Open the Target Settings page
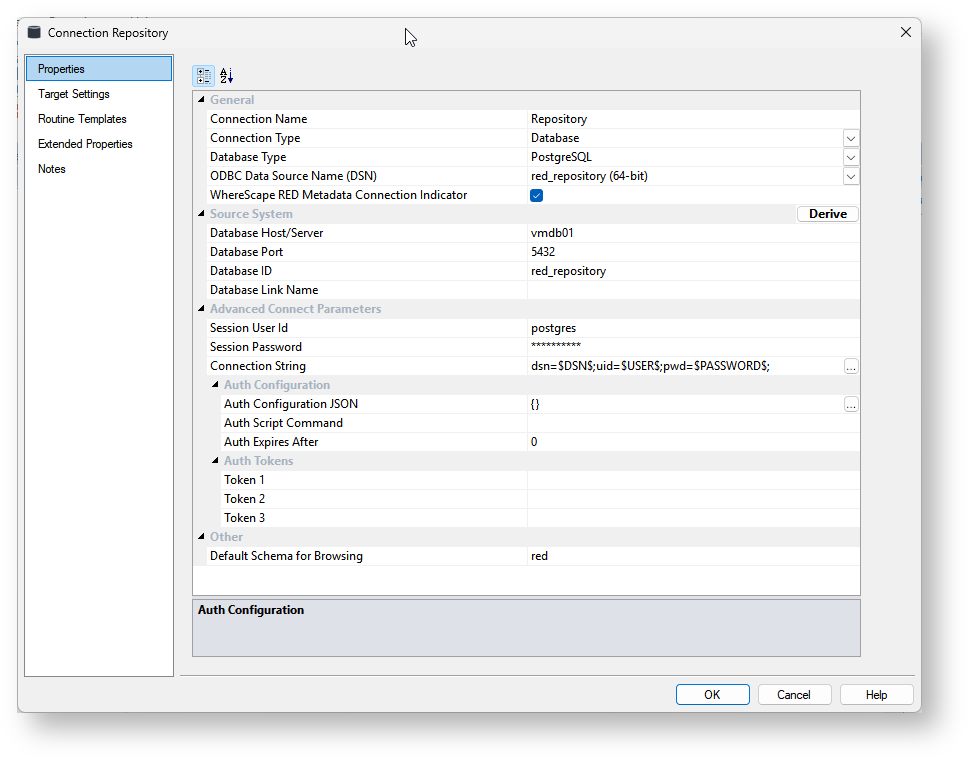970x761 pixels. [99, 94]
